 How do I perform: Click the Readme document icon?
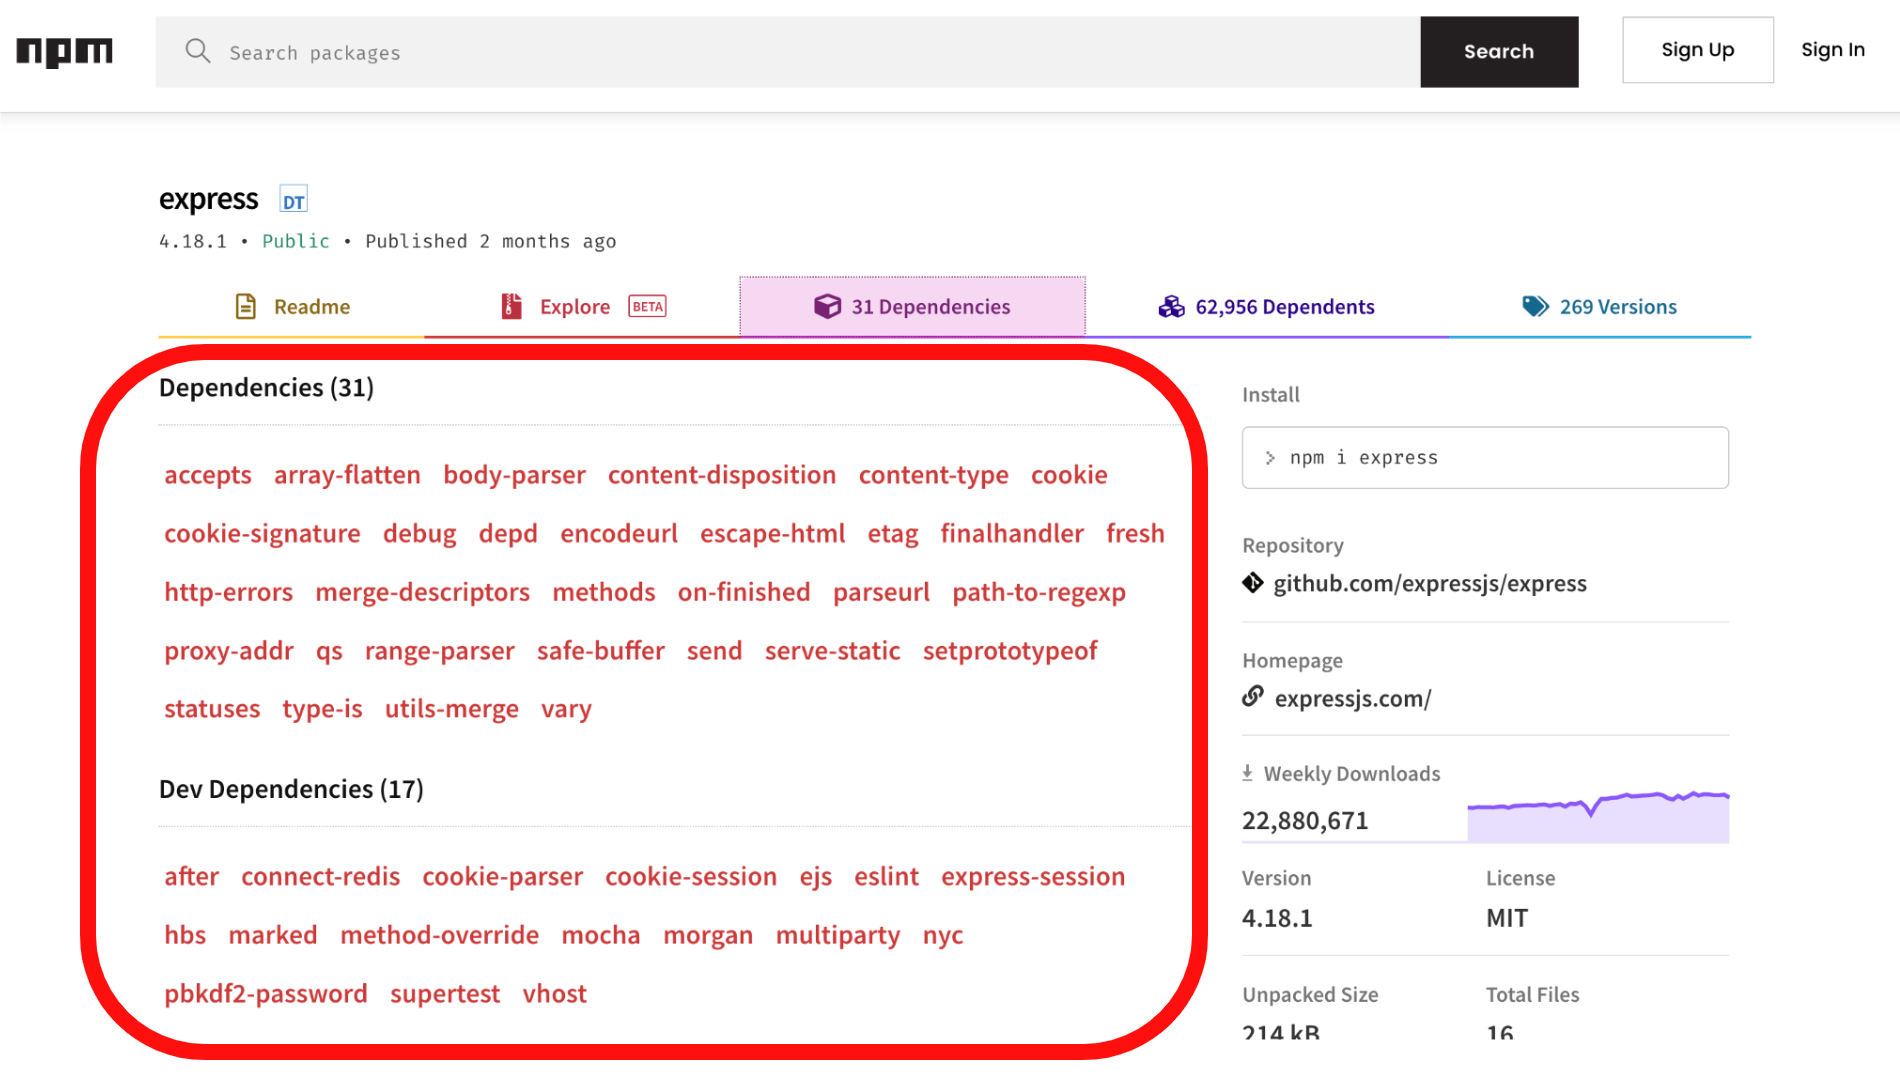[246, 307]
